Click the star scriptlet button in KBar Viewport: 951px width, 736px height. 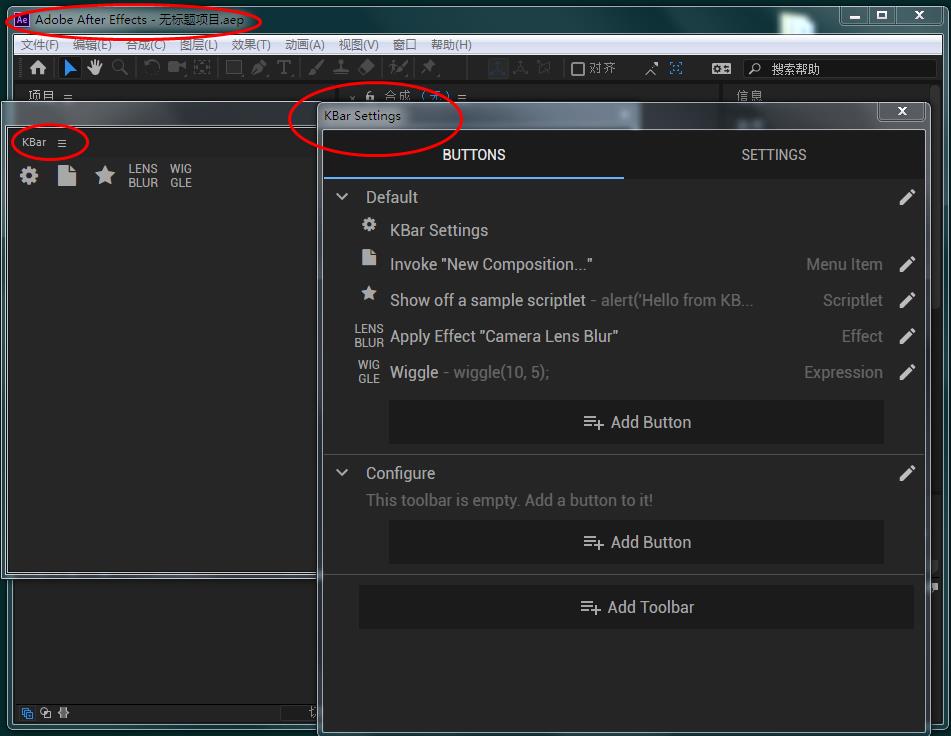104,176
